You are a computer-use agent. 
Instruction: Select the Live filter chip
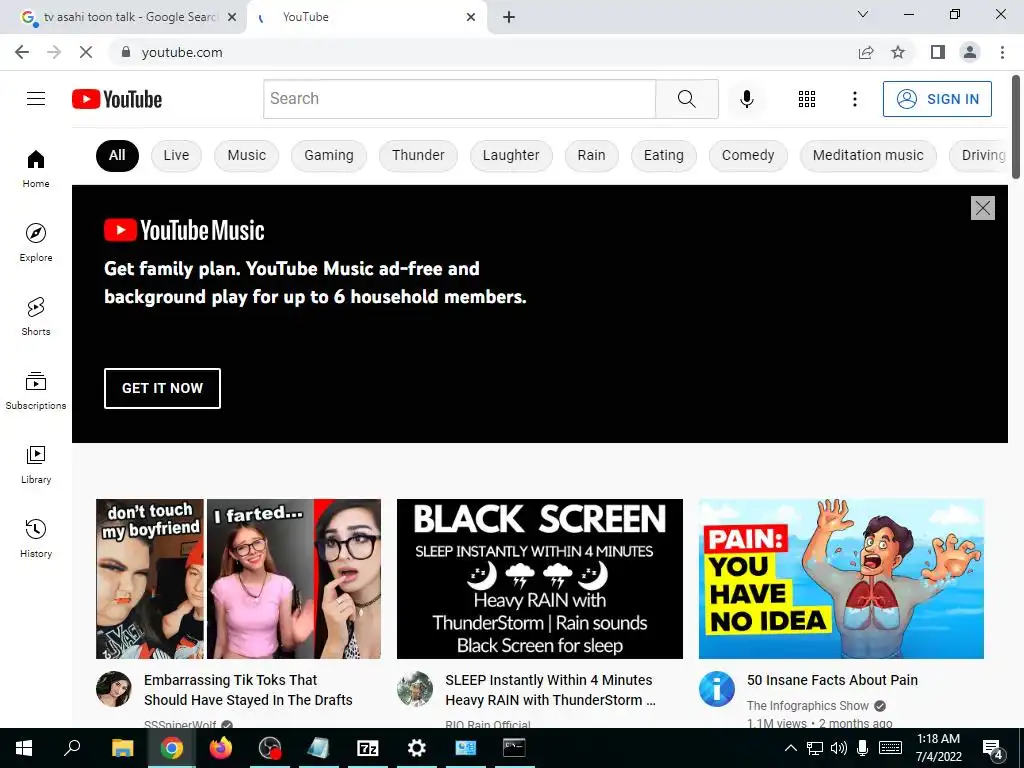176,155
